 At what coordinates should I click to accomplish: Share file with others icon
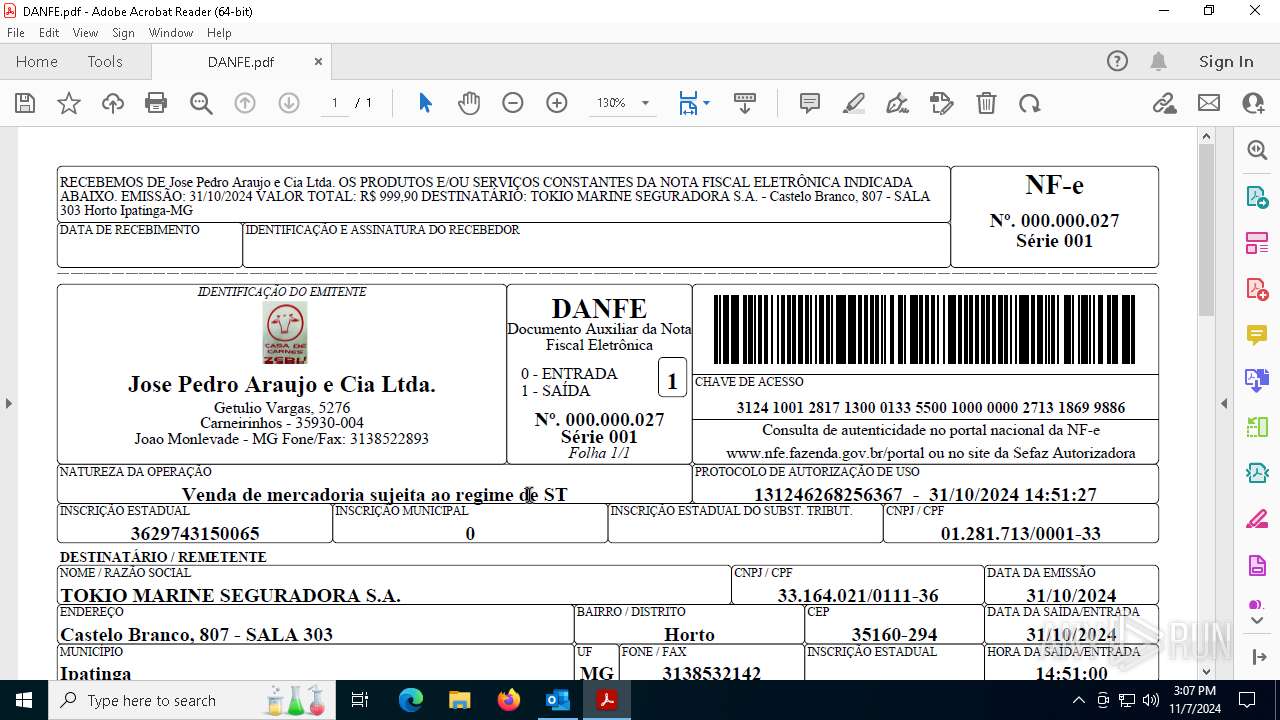[x=1253, y=103]
